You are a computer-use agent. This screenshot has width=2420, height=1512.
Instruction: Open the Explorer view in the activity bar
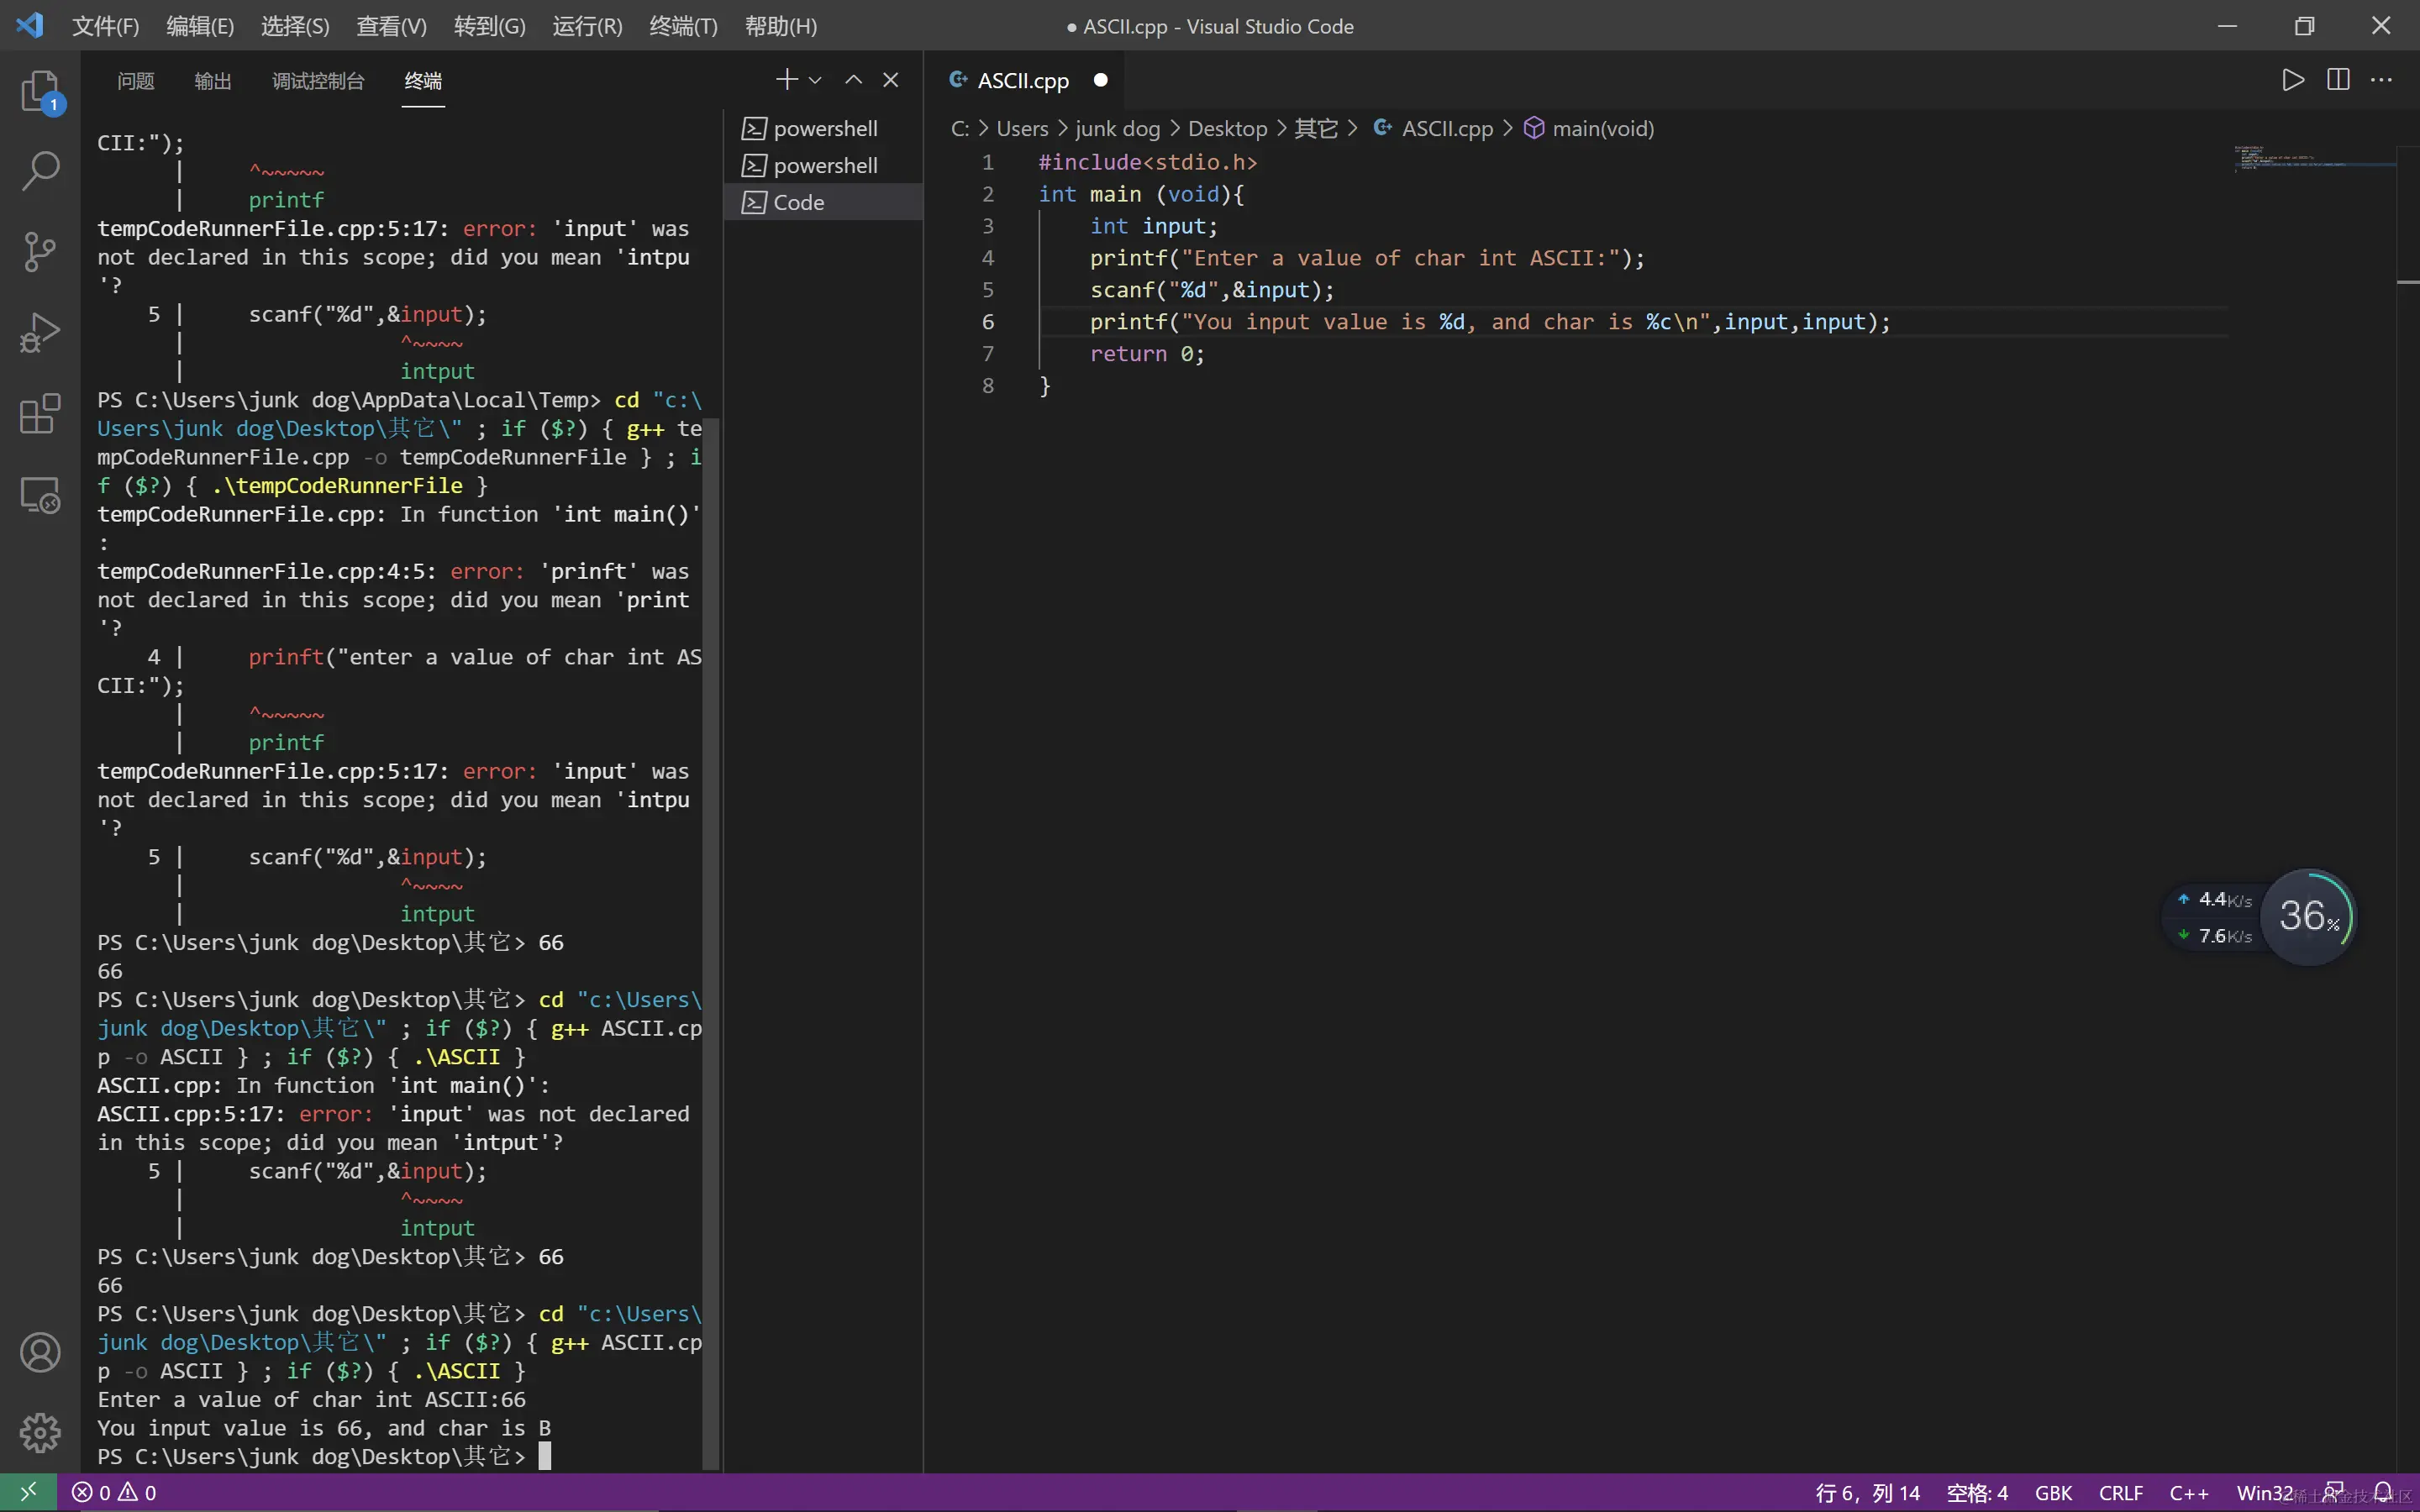(40, 91)
